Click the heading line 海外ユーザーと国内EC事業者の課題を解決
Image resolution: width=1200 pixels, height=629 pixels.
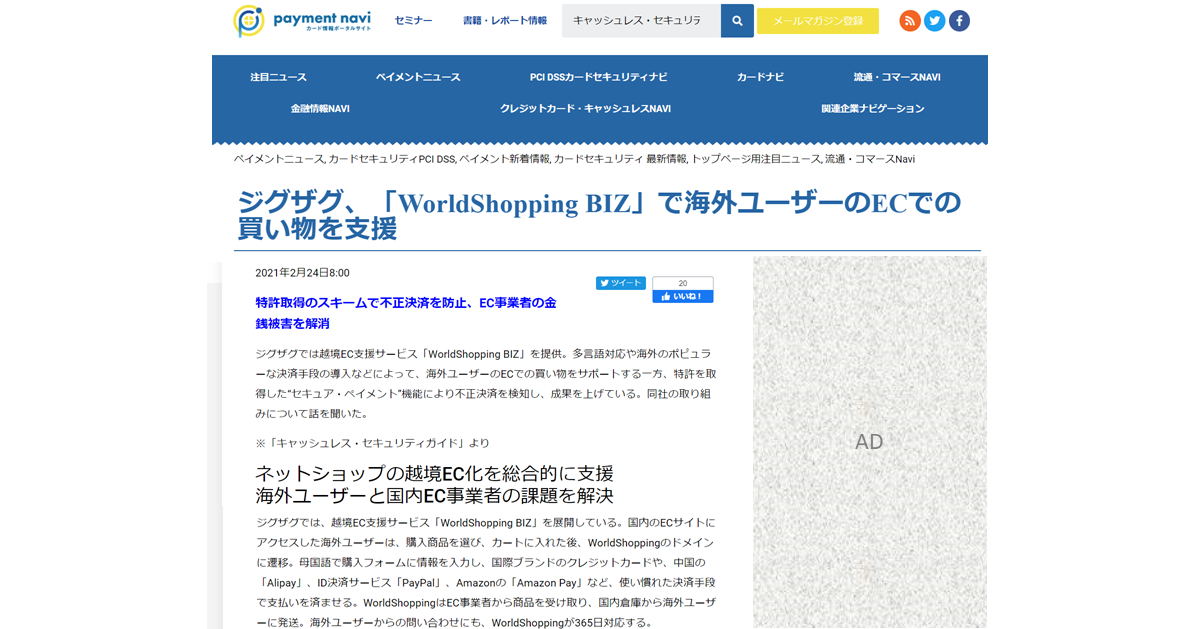(434, 495)
